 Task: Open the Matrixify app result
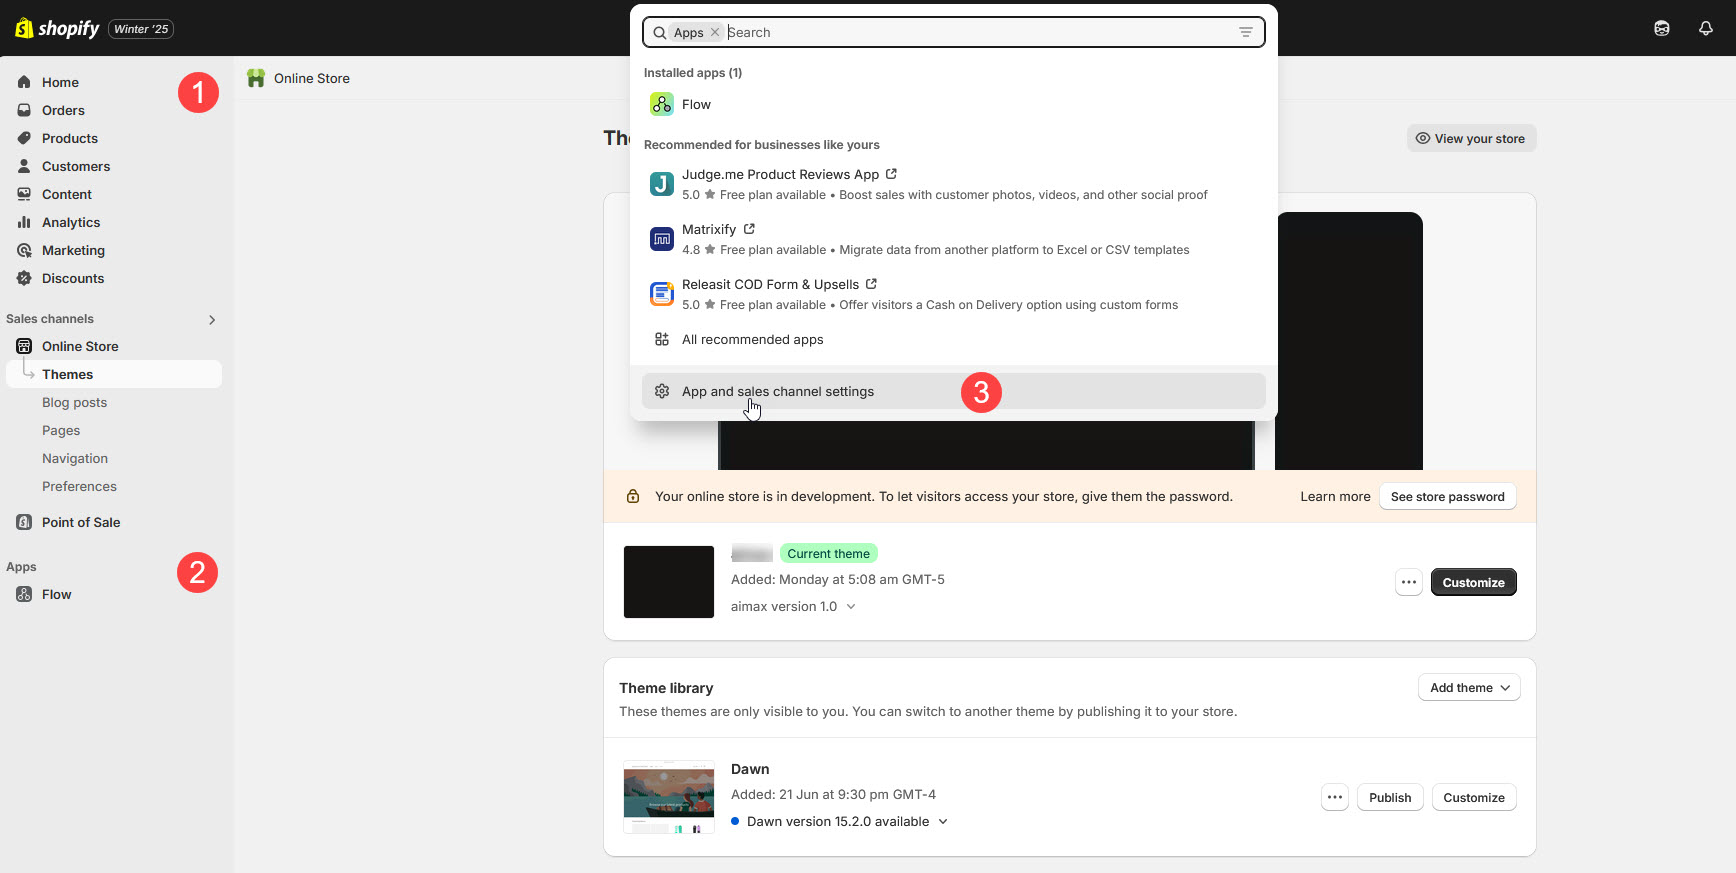click(954, 239)
